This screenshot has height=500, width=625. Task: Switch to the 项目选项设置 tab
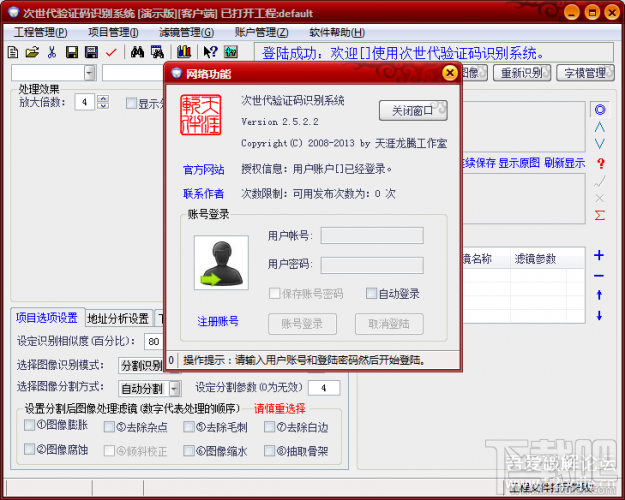pyautogui.click(x=47, y=318)
